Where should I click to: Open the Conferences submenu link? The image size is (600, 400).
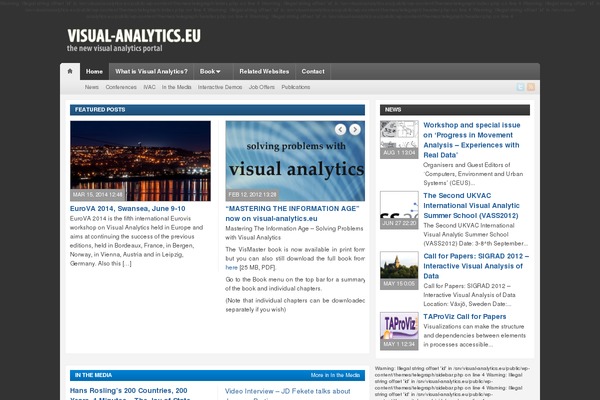click(121, 87)
